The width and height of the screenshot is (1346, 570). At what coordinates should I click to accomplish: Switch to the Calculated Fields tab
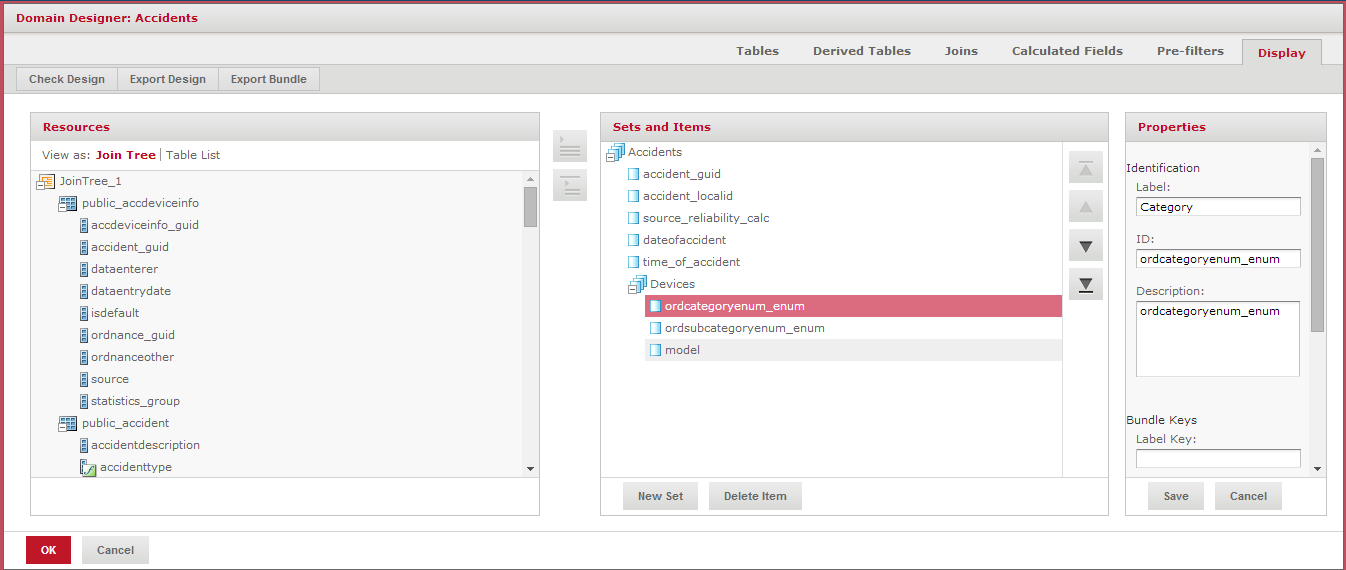click(1066, 51)
